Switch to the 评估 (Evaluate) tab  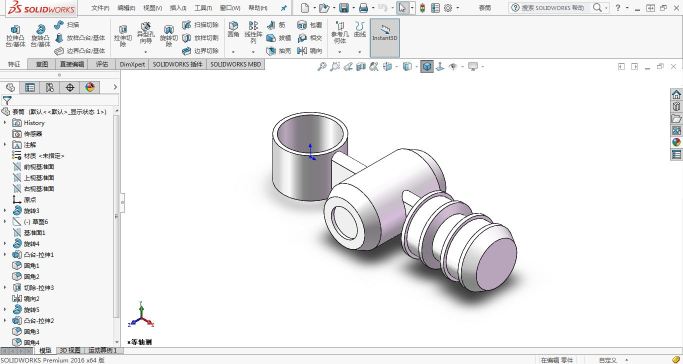tap(102, 64)
